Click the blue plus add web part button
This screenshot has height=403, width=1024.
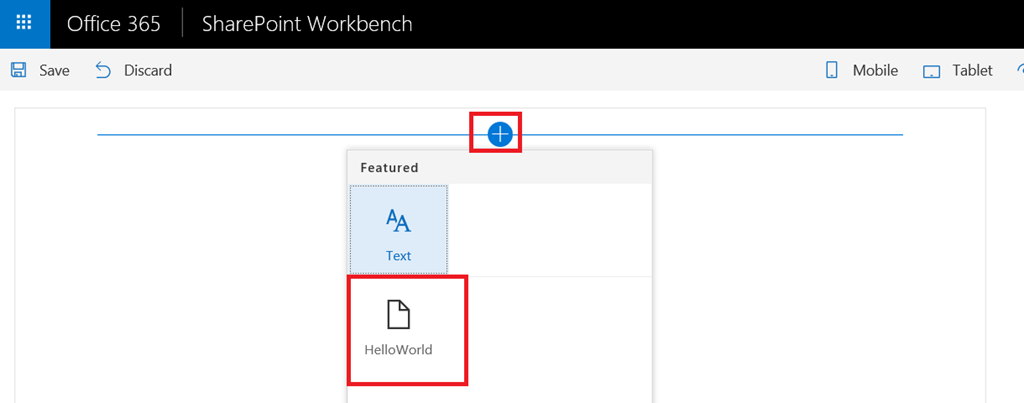500,135
